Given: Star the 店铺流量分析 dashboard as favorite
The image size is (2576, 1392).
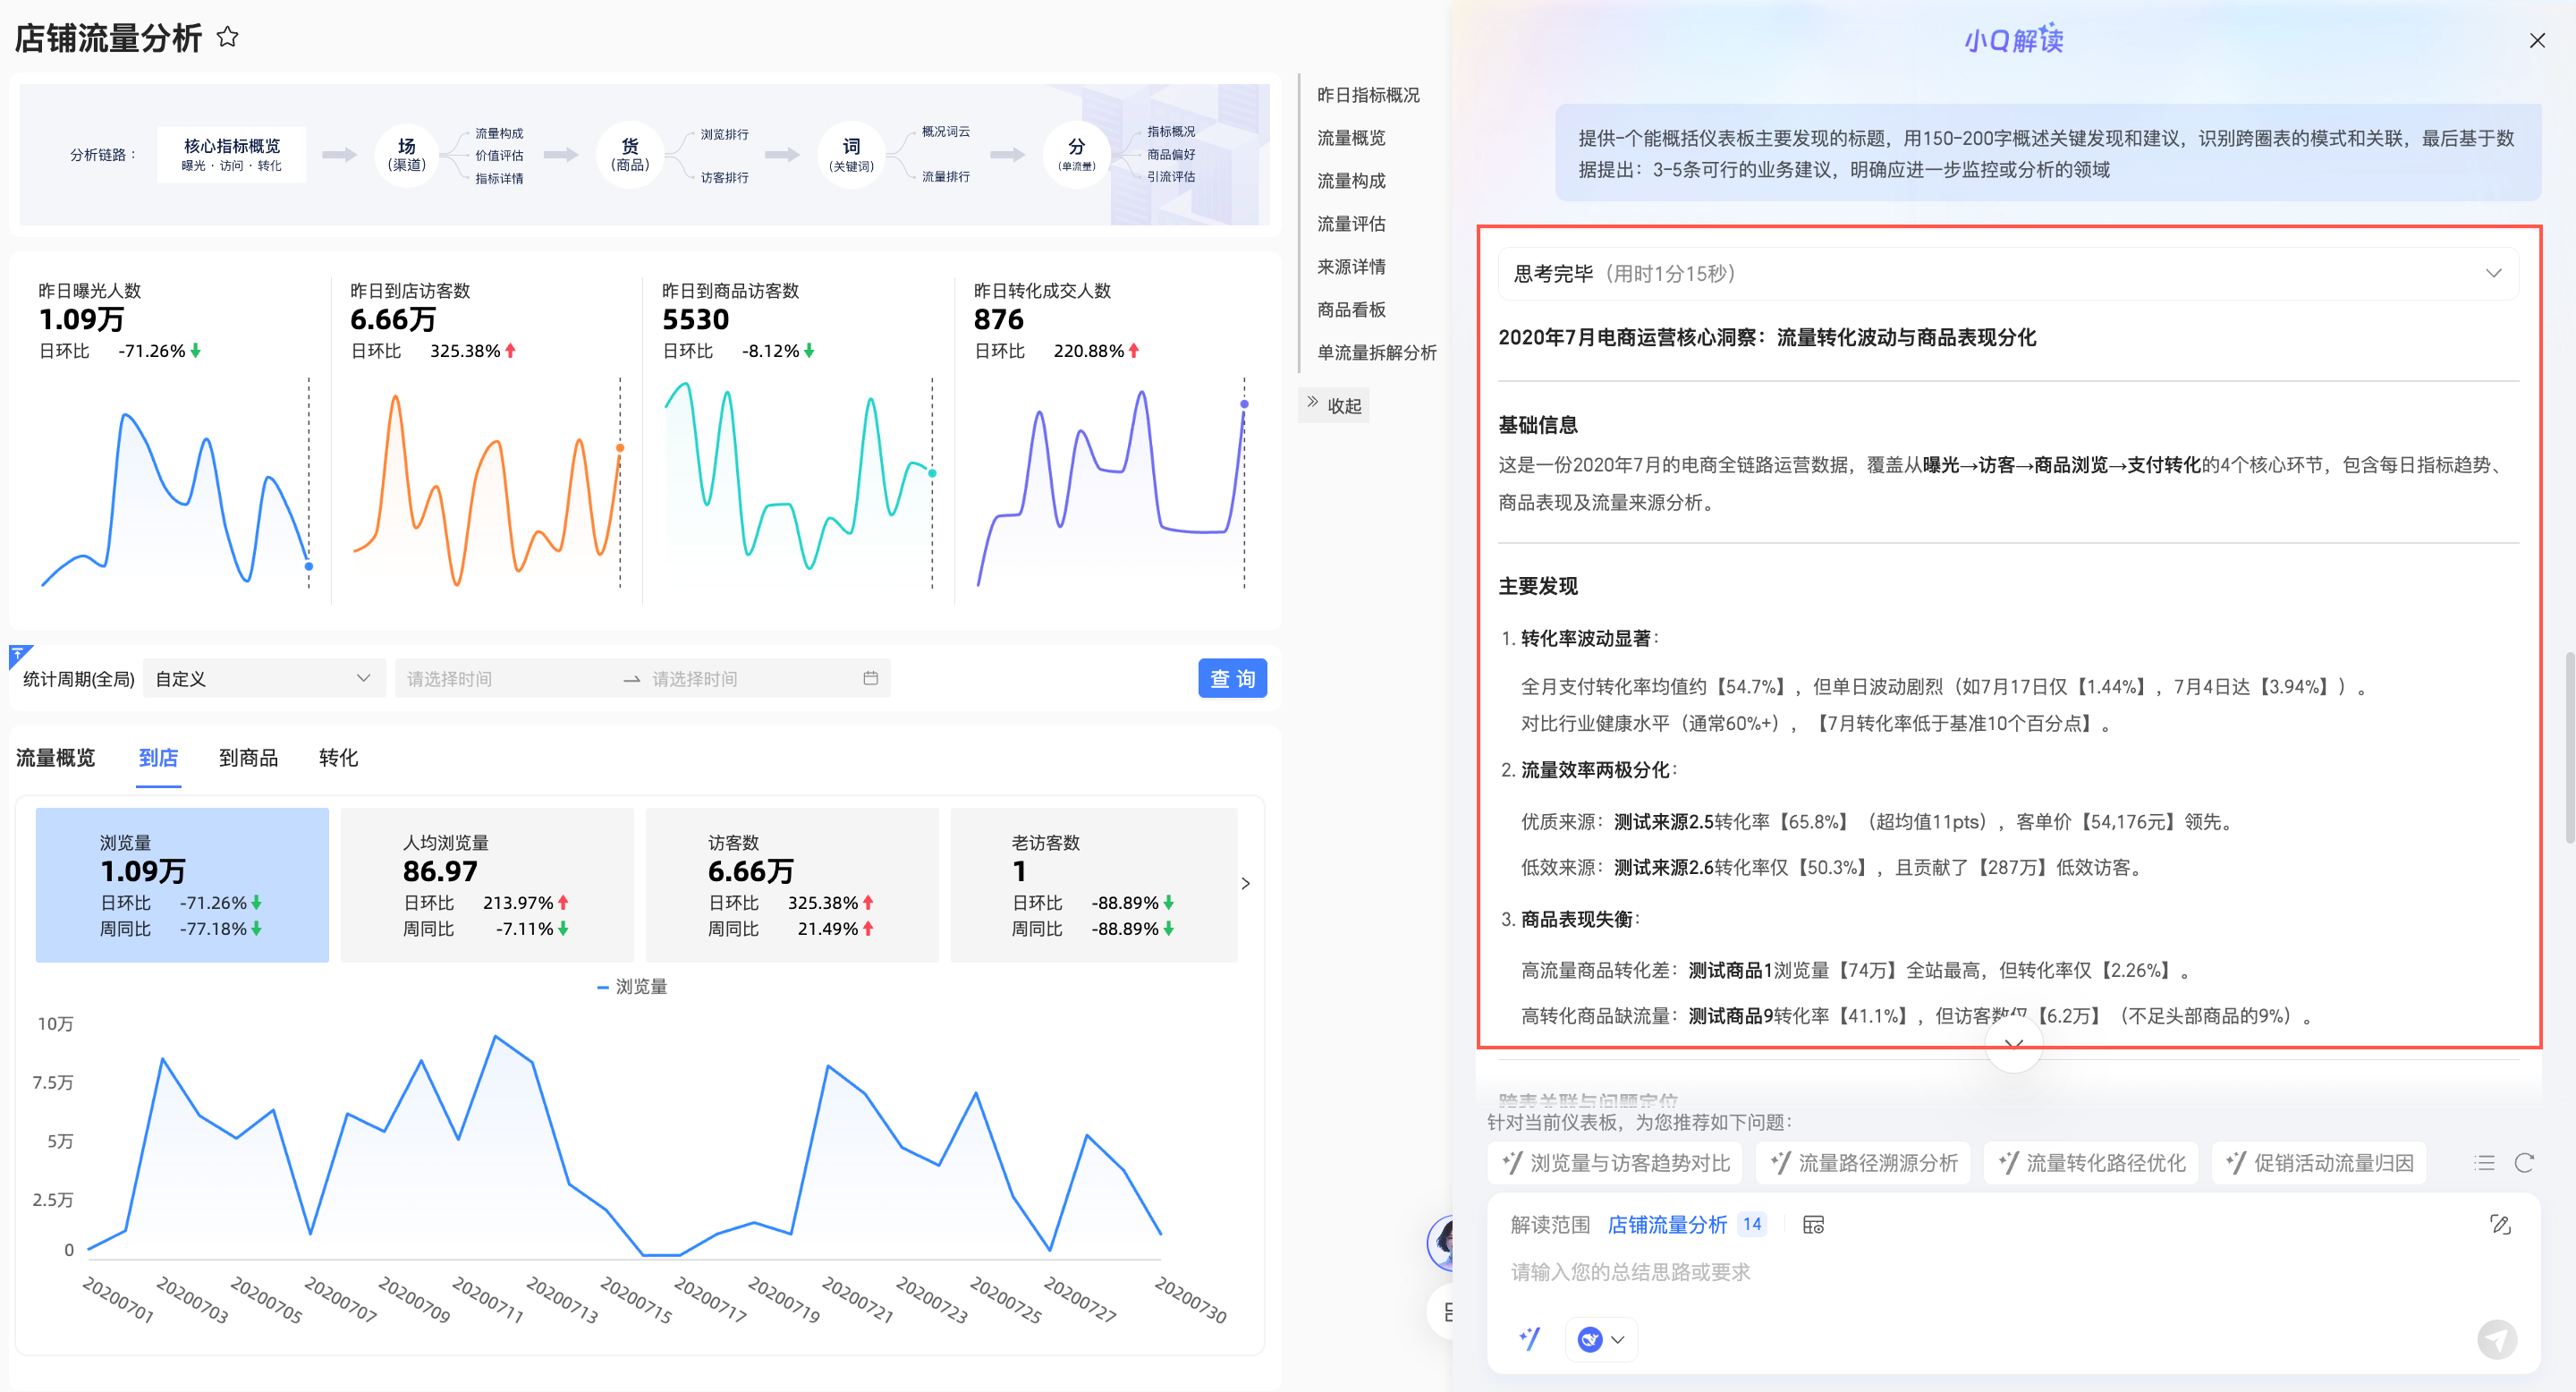Looking at the screenshot, I should [228, 37].
